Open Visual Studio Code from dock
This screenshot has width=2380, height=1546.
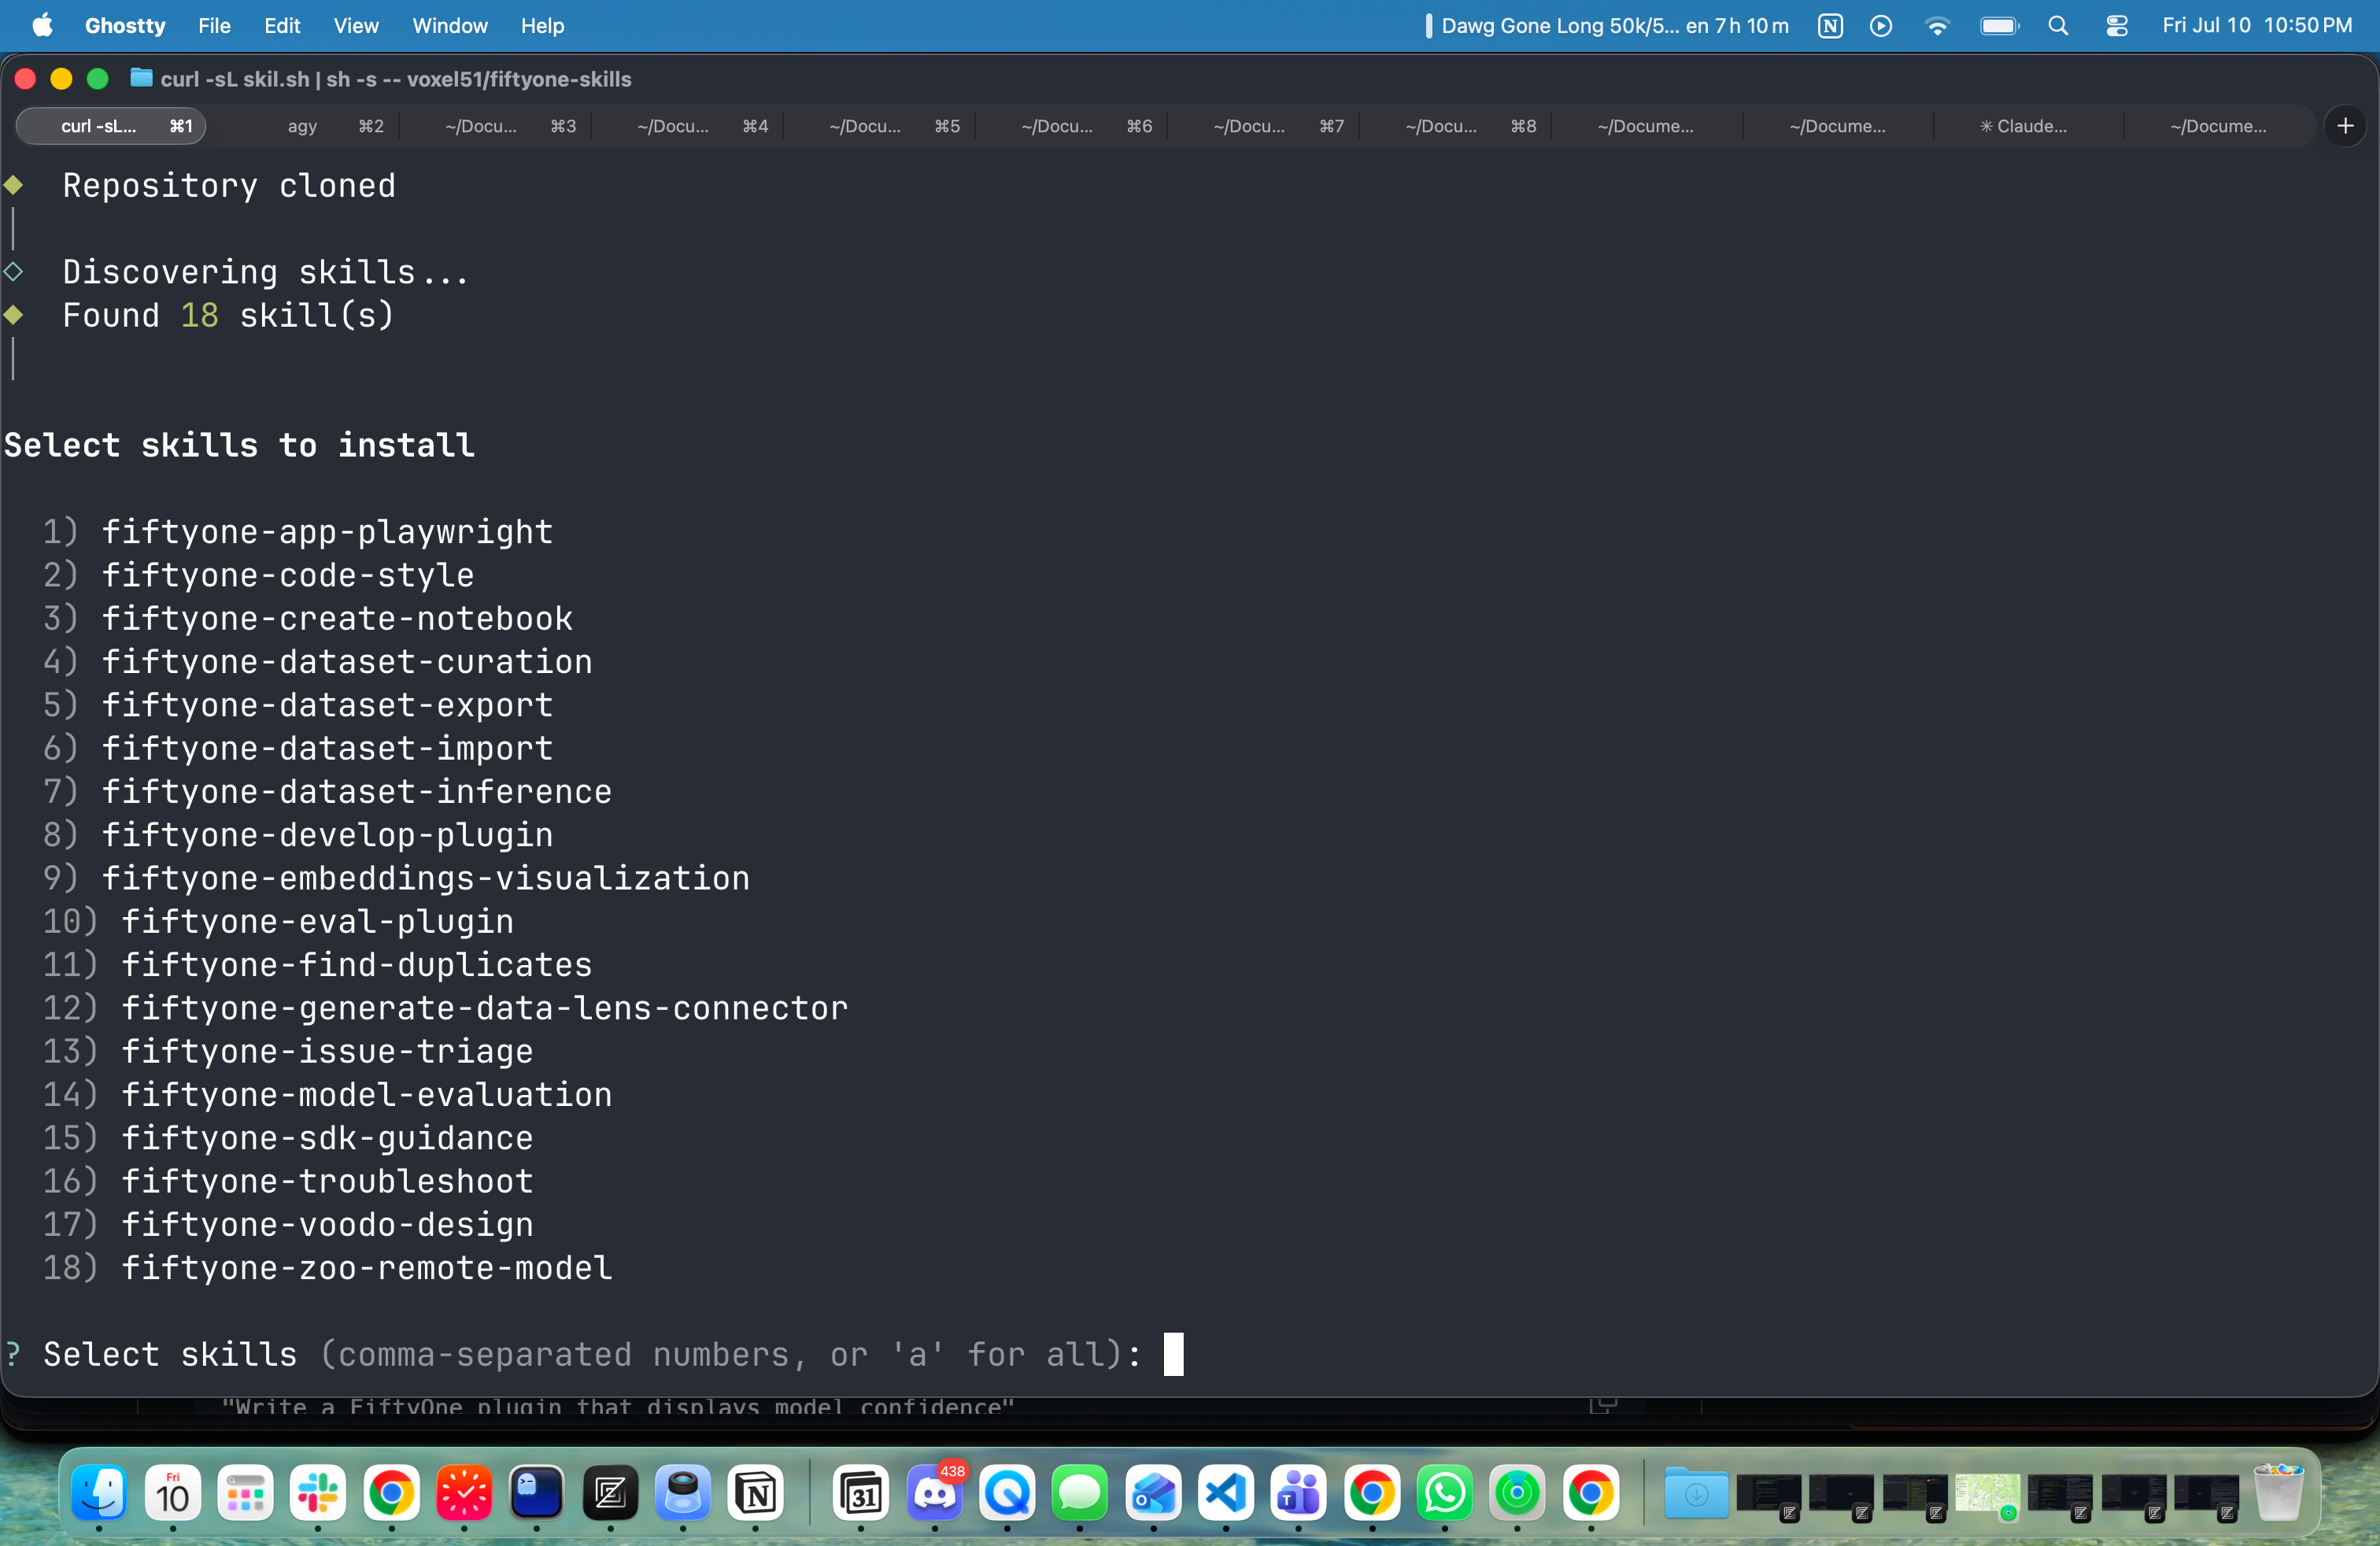pyautogui.click(x=1226, y=1494)
